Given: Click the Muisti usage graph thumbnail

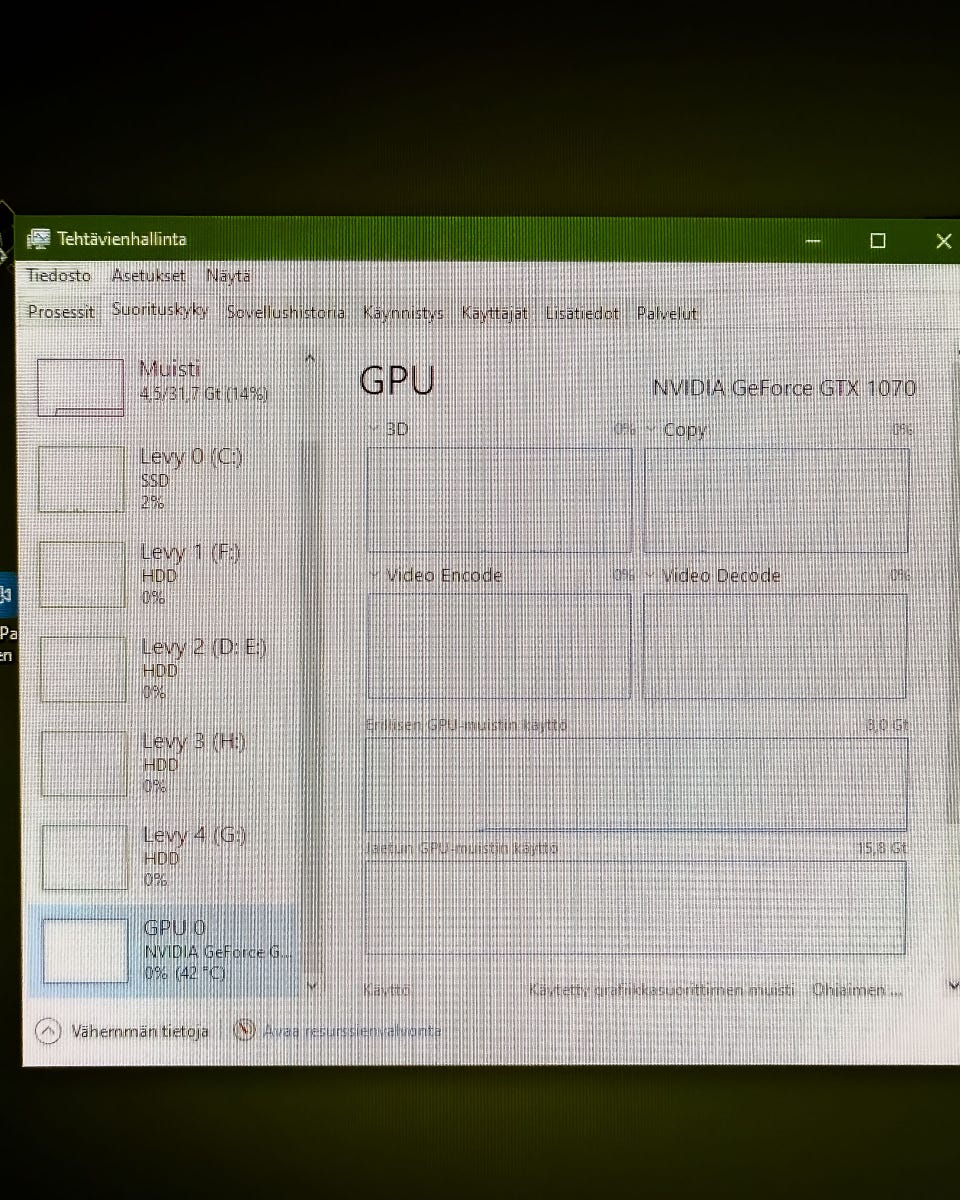Looking at the screenshot, I should click(x=80, y=387).
